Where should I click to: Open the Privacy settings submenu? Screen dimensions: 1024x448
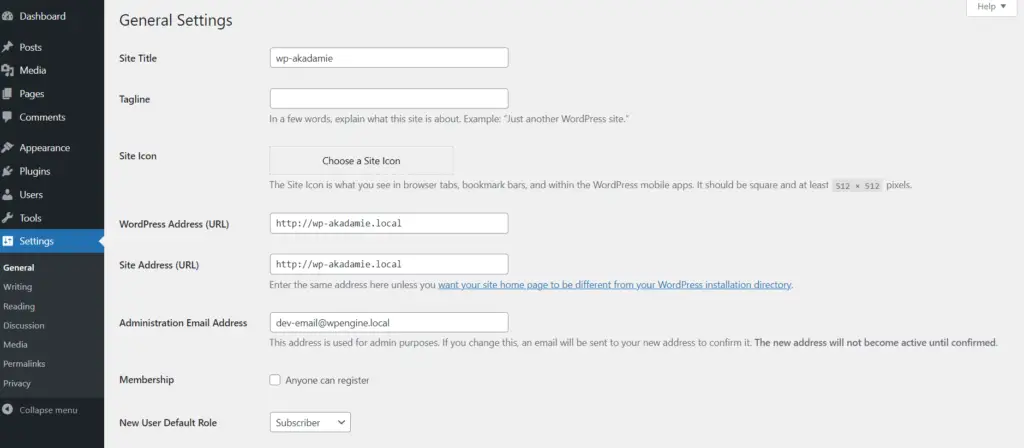(17, 383)
